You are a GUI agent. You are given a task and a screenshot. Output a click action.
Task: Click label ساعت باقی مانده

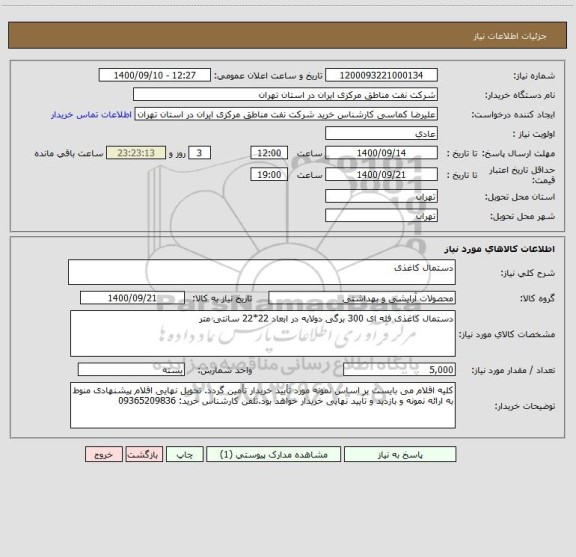[69, 154]
